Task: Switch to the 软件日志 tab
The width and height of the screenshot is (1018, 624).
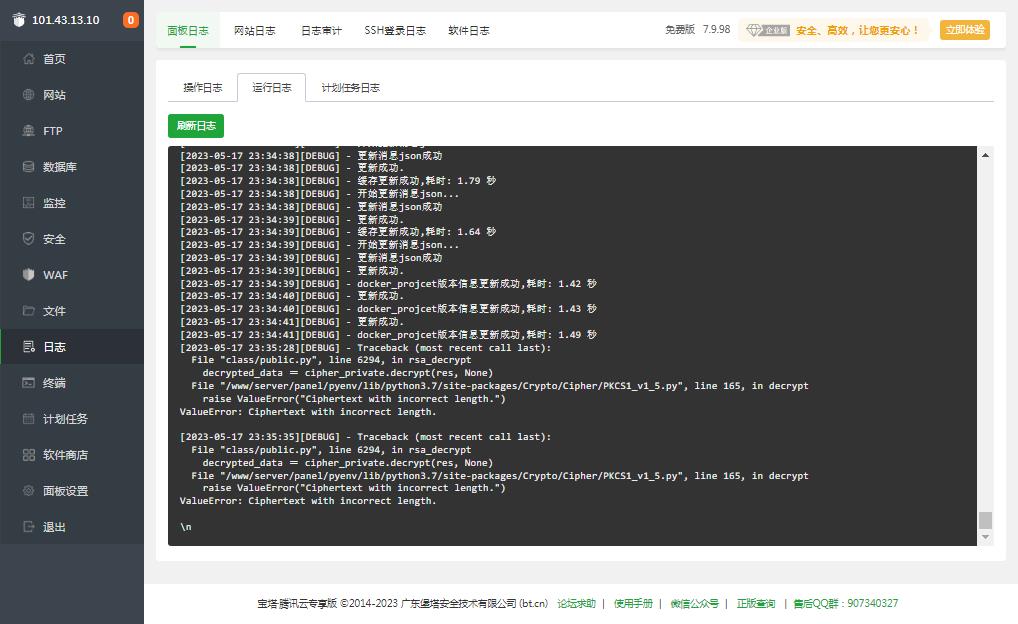Action: [x=469, y=31]
